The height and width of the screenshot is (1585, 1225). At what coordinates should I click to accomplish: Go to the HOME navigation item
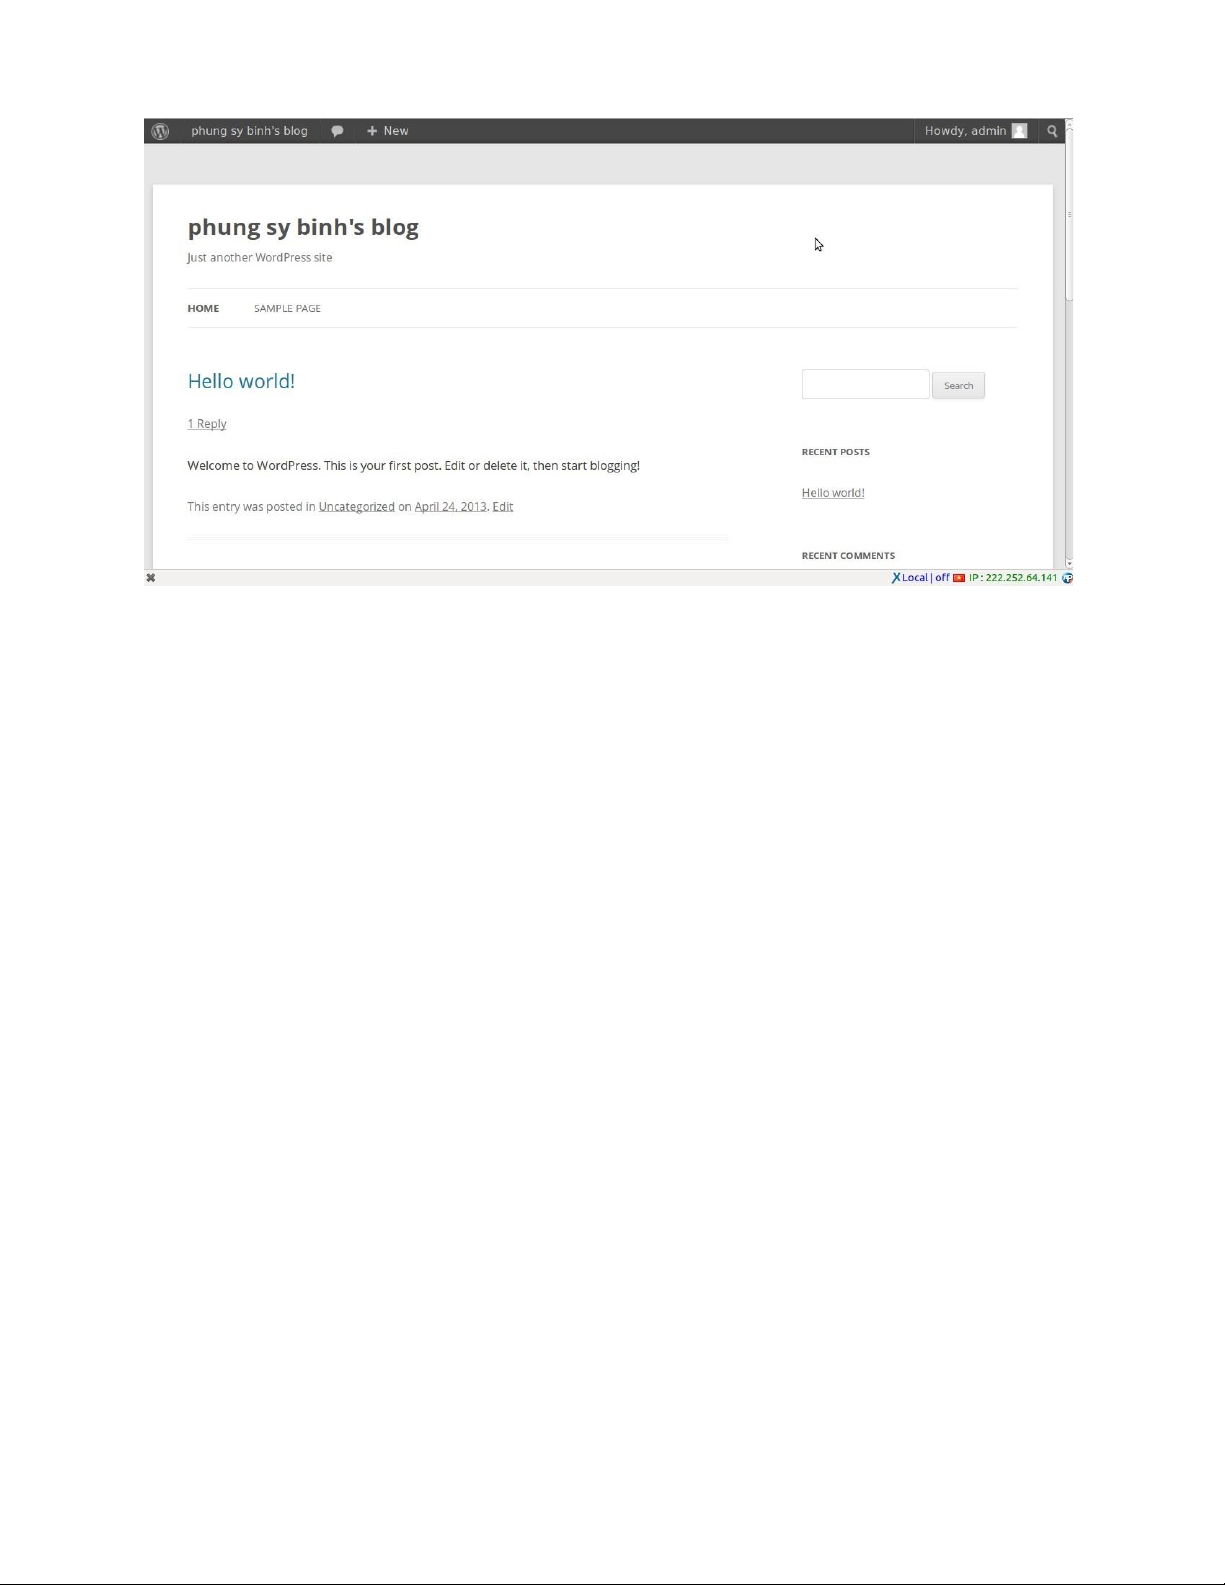tap(203, 308)
